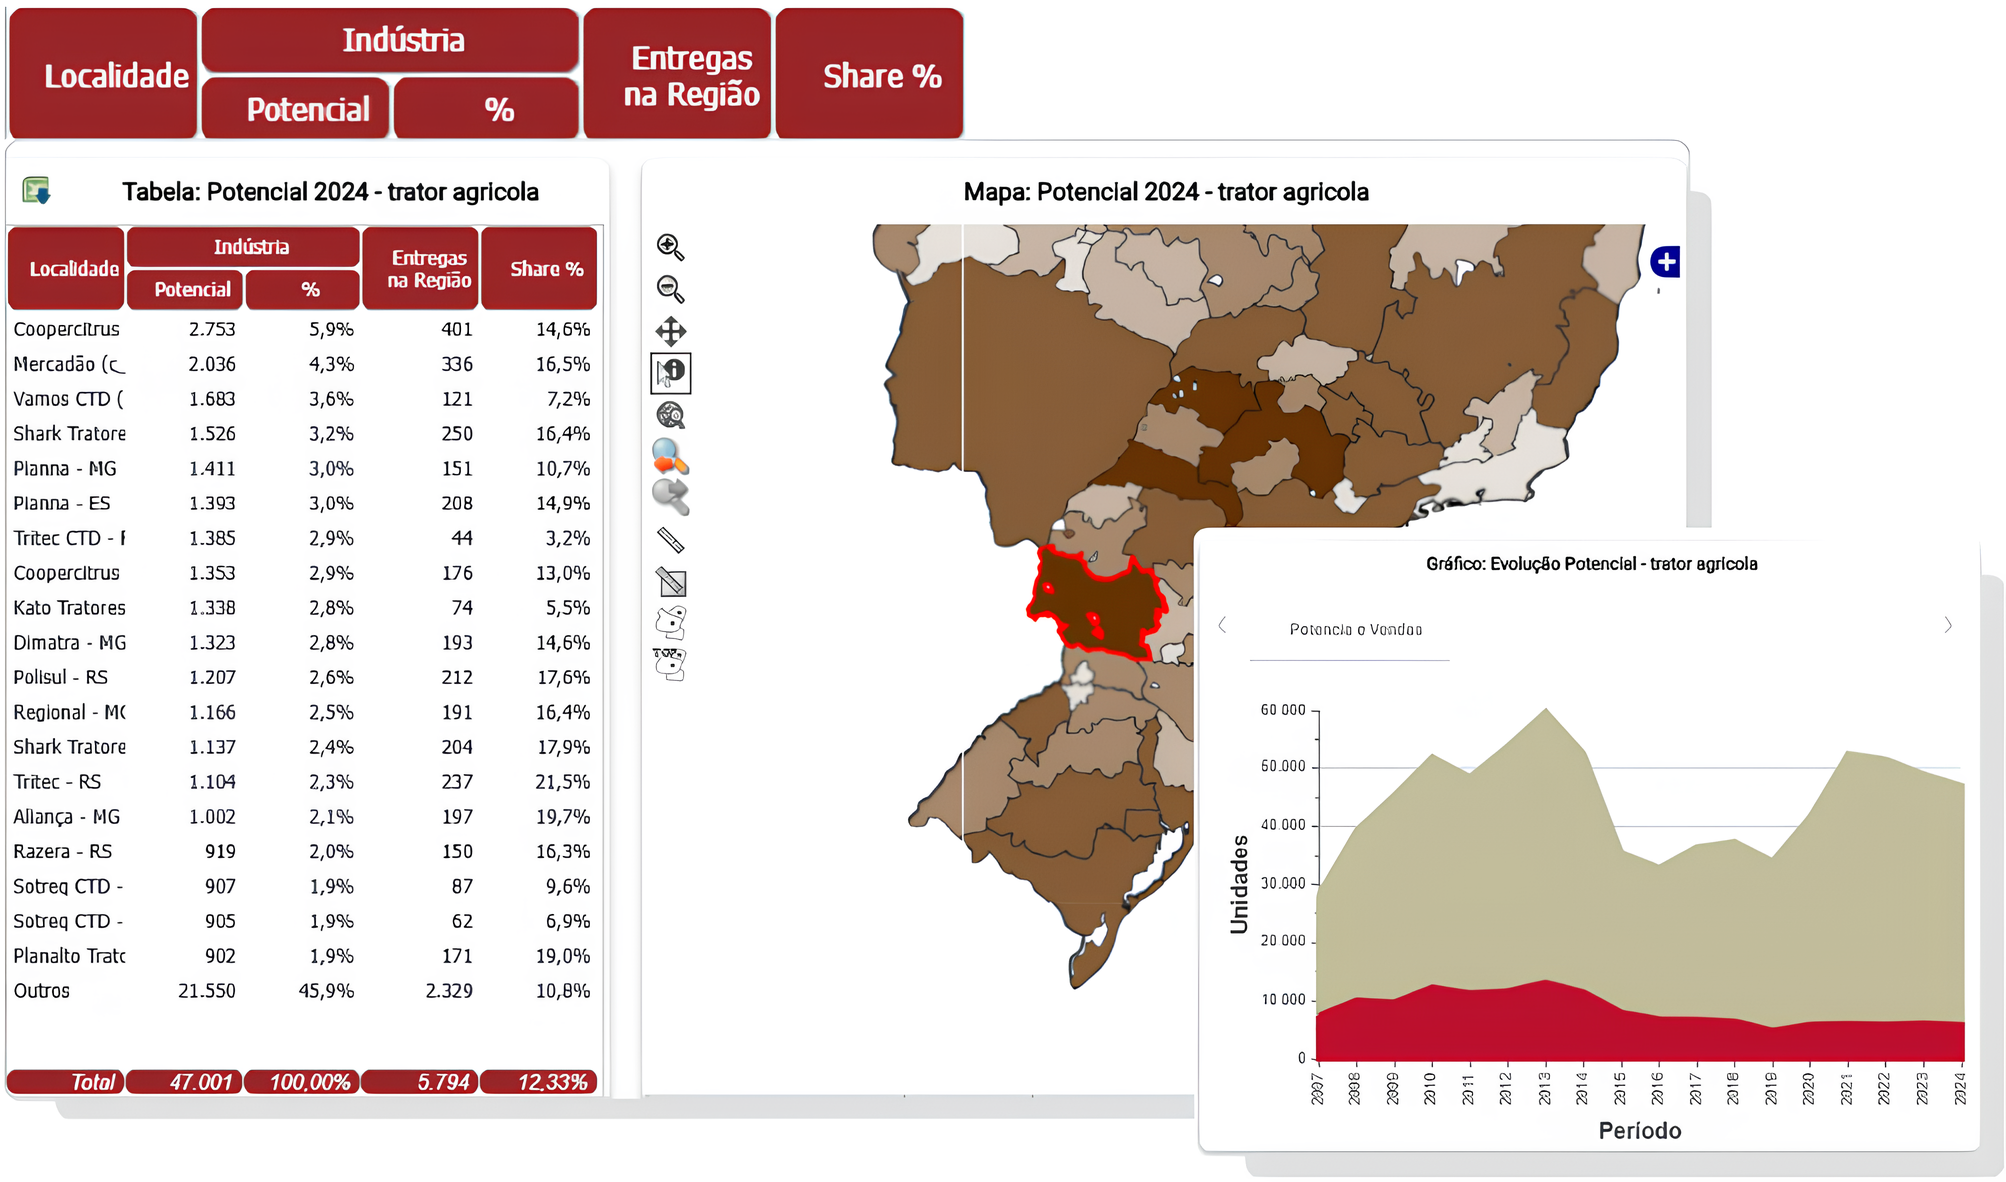Select the ruler distance measure tool
2006x1182 pixels.
tap(670, 541)
